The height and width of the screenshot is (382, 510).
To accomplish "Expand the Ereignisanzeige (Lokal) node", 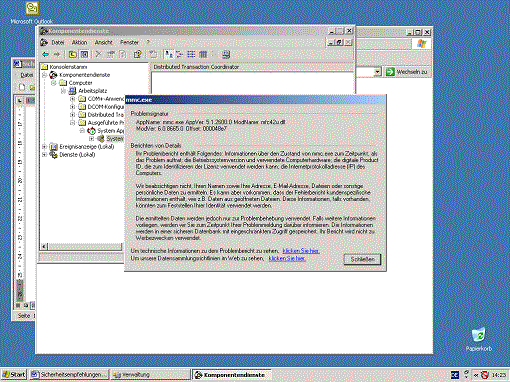I will click(44, 147).
